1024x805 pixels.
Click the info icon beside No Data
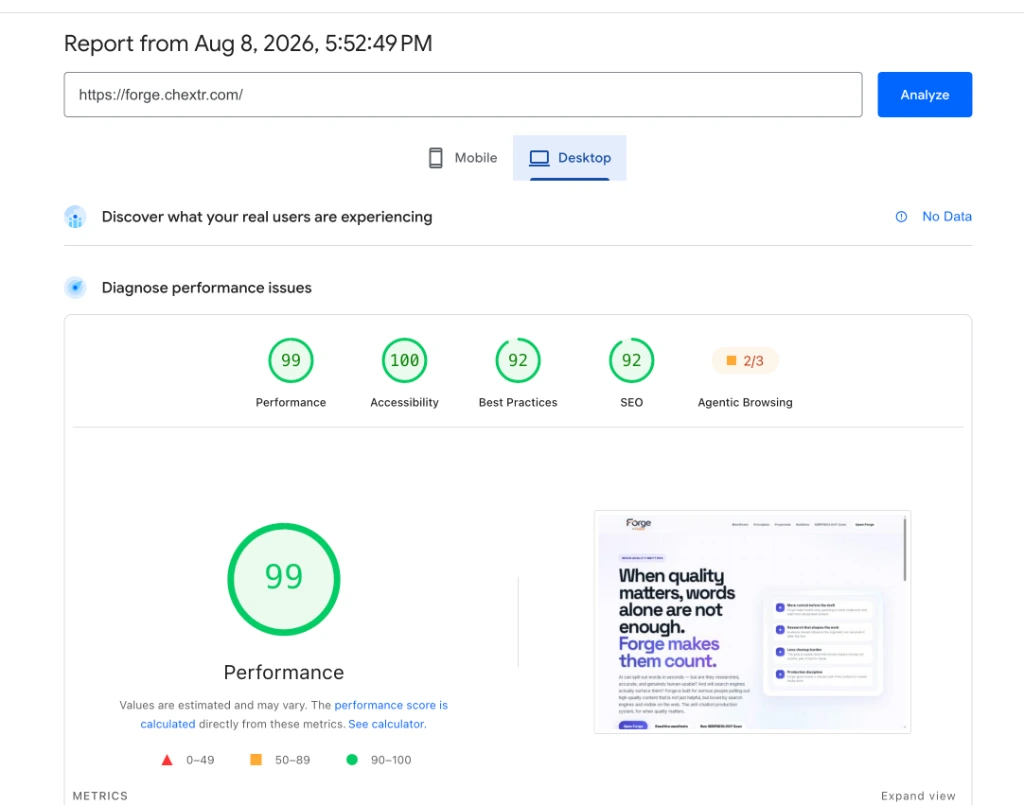[x=901, y=217]
